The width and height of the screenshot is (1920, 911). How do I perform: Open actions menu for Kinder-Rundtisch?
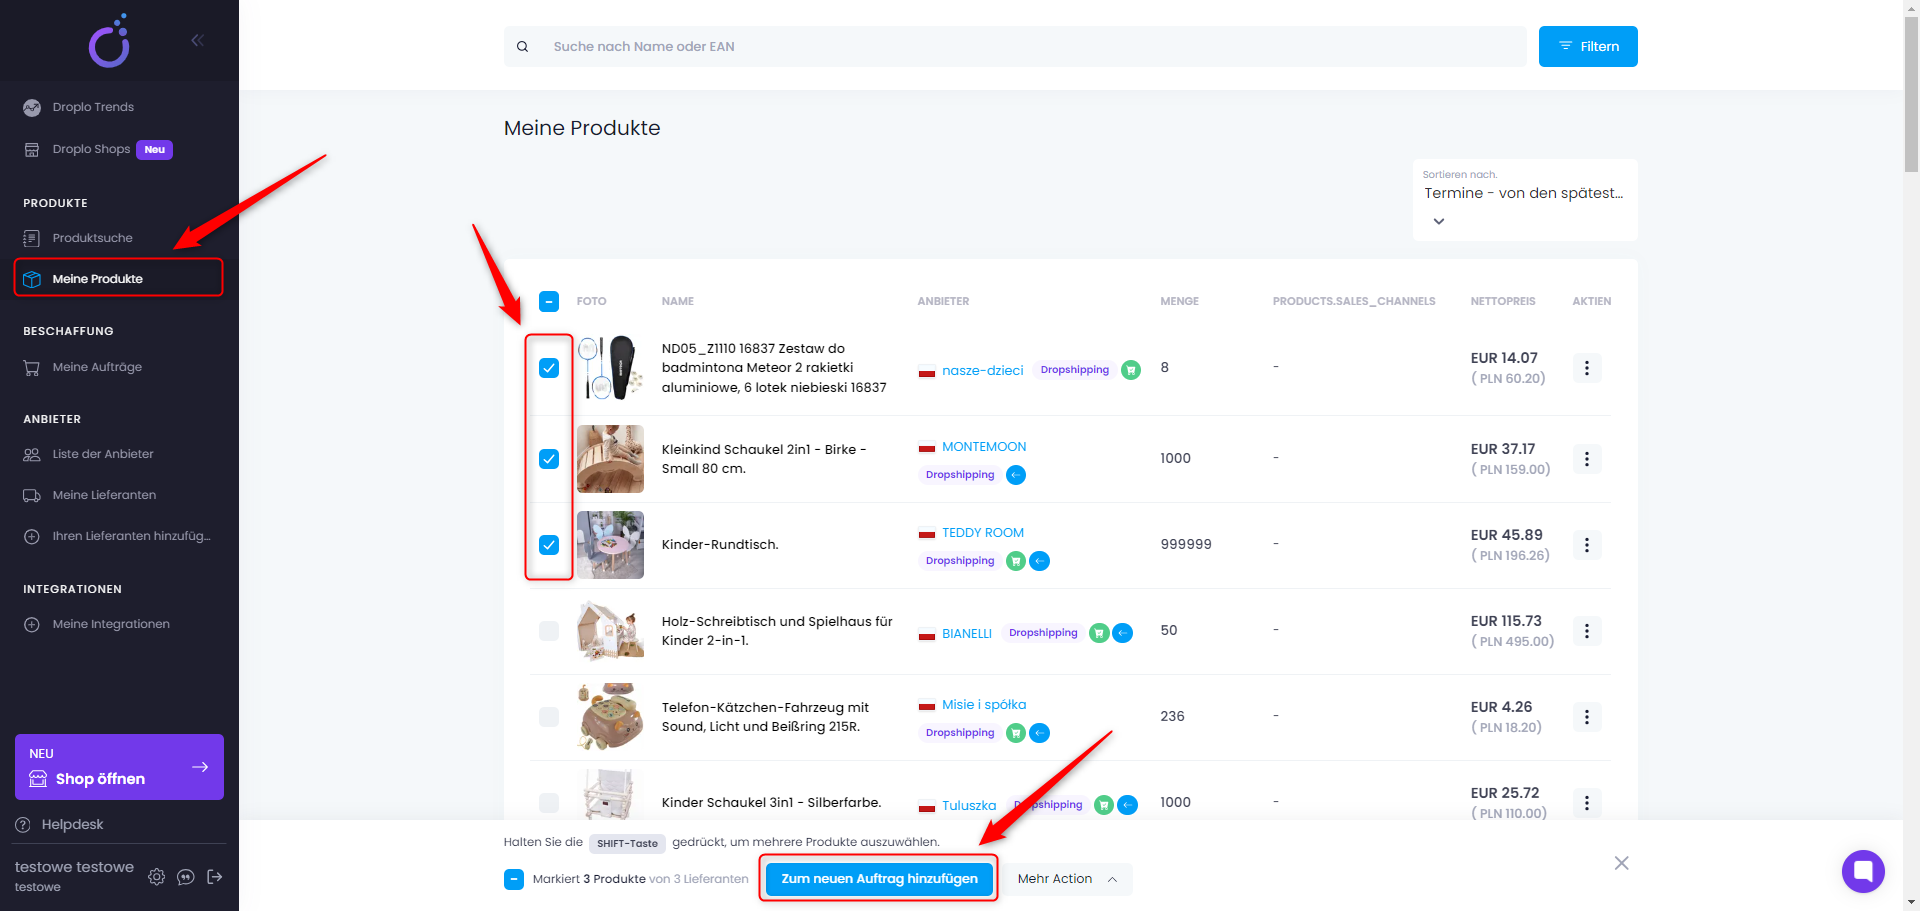coord(1587,545)
